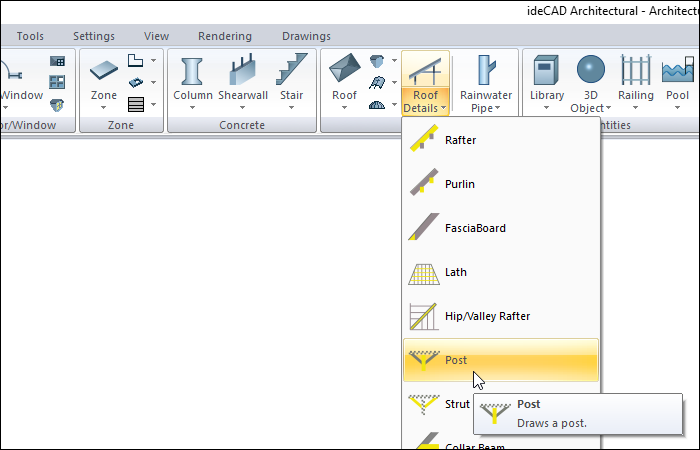Expand the Library dropdown
The width and height of the screenshot is (700, 450).
click(x=547, y=107)
